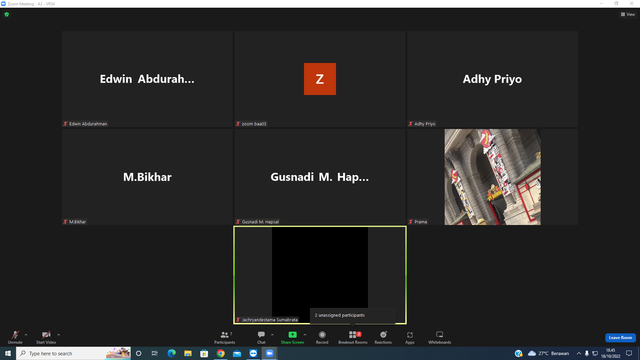Click the help icon in the system tray

pos(518,353)
